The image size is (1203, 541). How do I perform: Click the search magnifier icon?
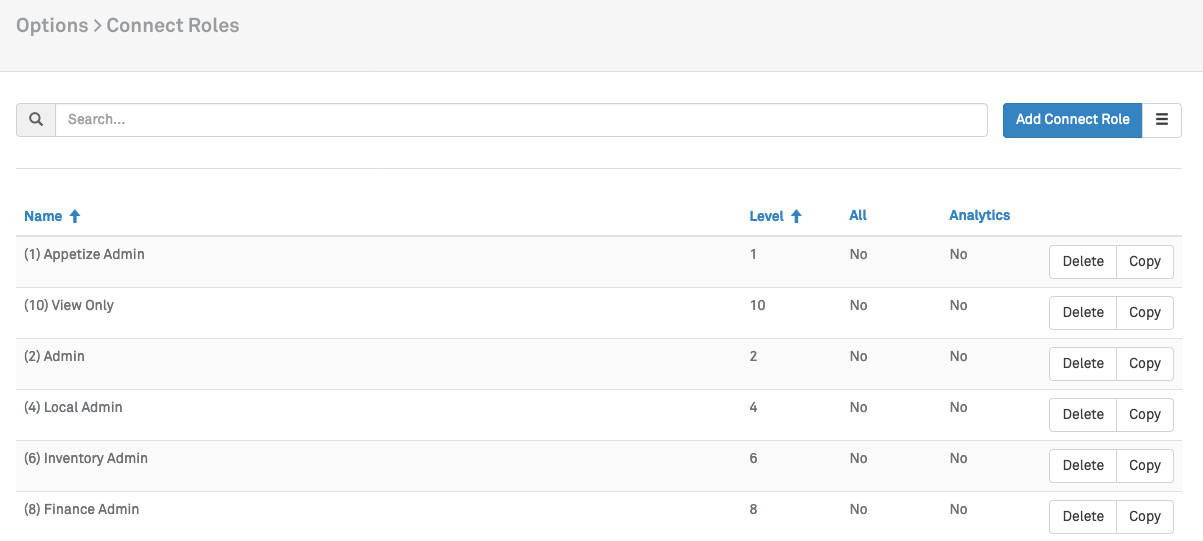[36, 119]
